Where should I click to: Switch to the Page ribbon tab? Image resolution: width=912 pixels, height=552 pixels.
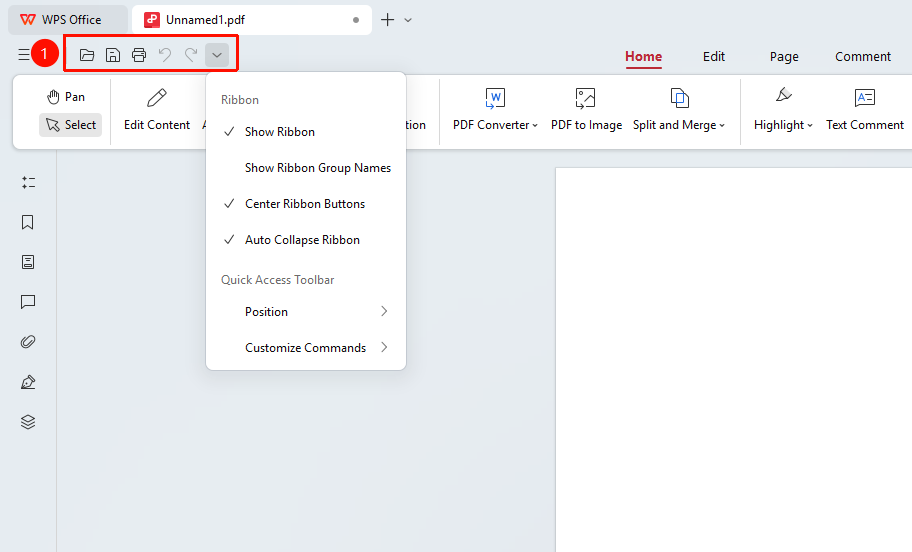pos(784,56)
